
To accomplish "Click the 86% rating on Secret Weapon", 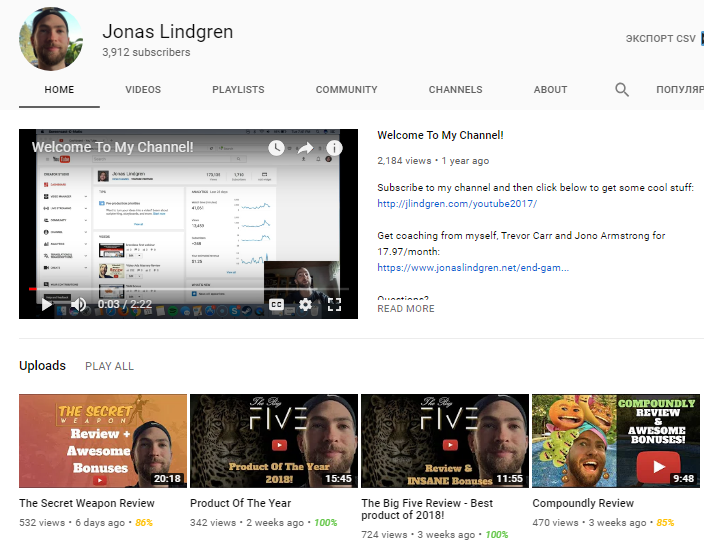I will point(144,523).
